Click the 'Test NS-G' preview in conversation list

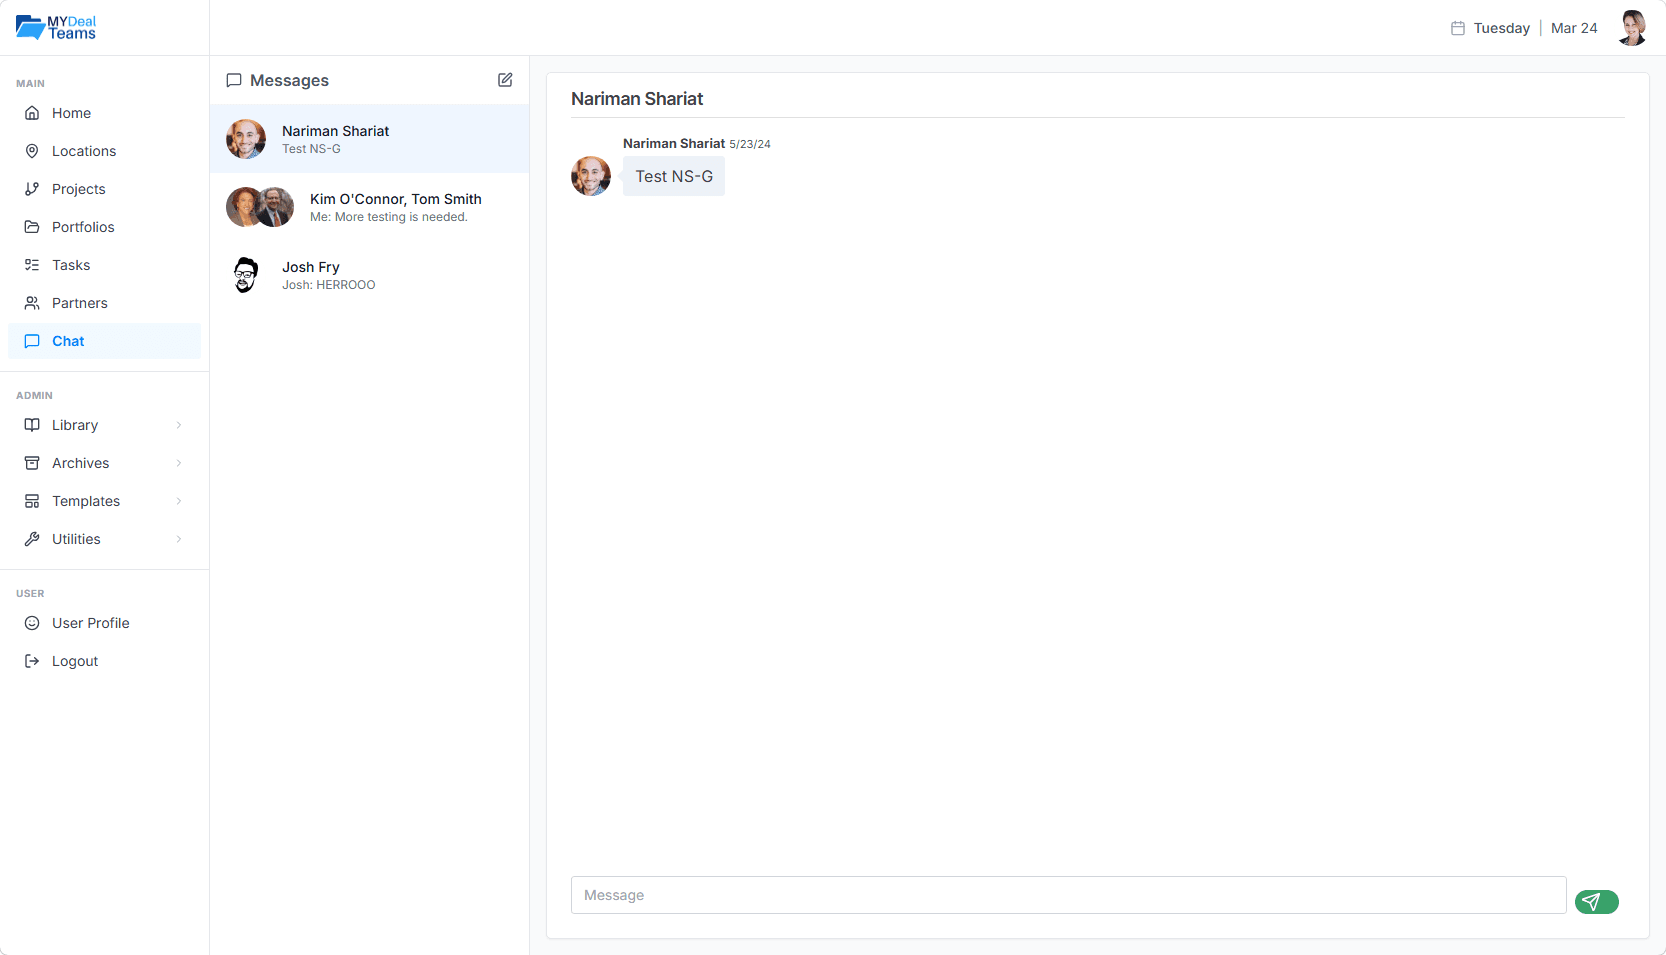311,149
